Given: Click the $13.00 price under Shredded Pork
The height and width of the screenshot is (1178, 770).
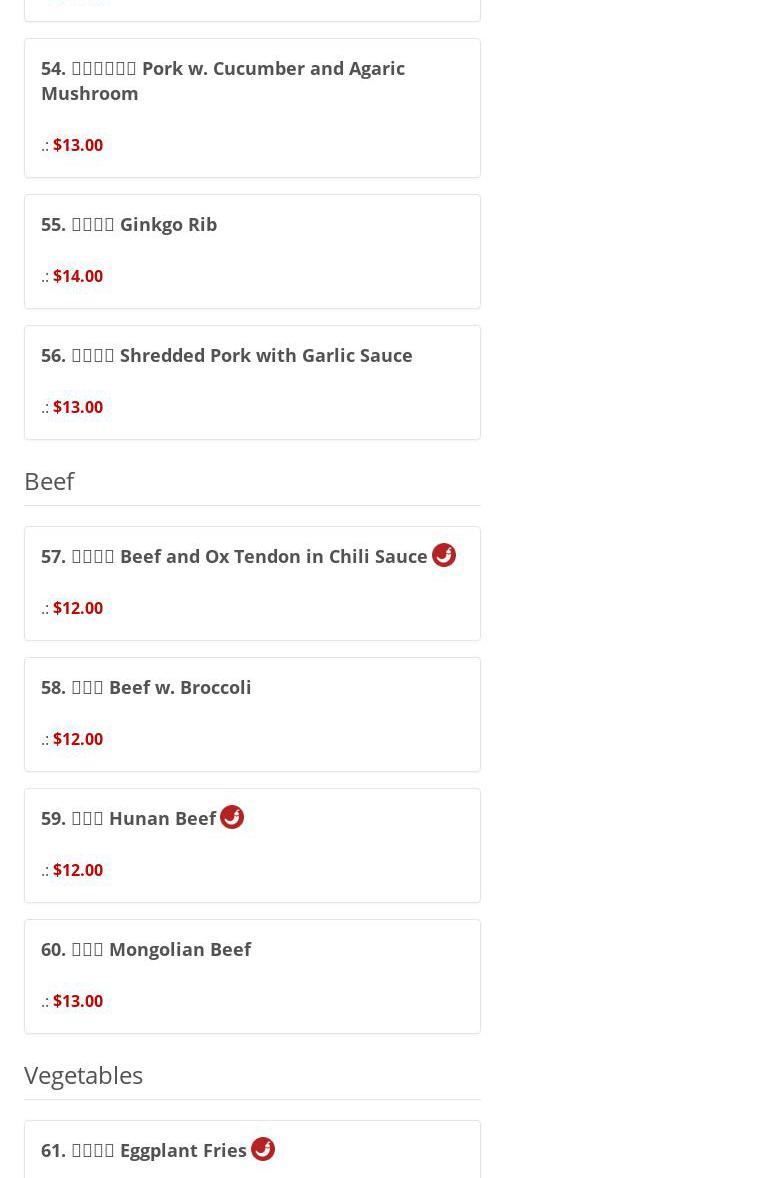Looking at the screenshot, I should click(78, 407).
